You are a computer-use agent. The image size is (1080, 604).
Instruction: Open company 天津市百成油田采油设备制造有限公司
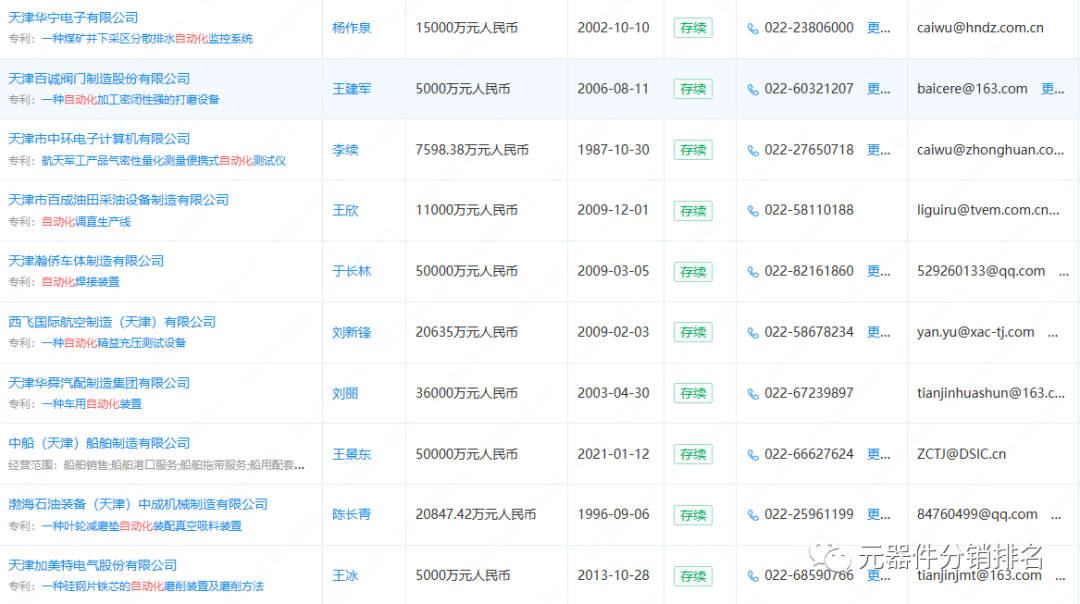pos(118,200)
